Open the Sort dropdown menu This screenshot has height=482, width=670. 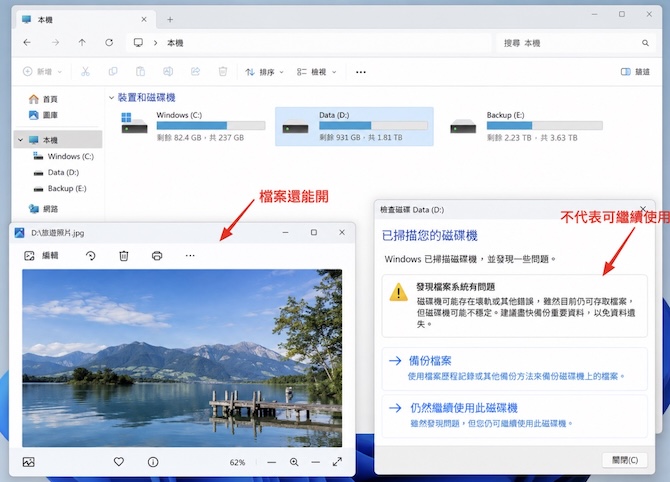coord(264,72)
